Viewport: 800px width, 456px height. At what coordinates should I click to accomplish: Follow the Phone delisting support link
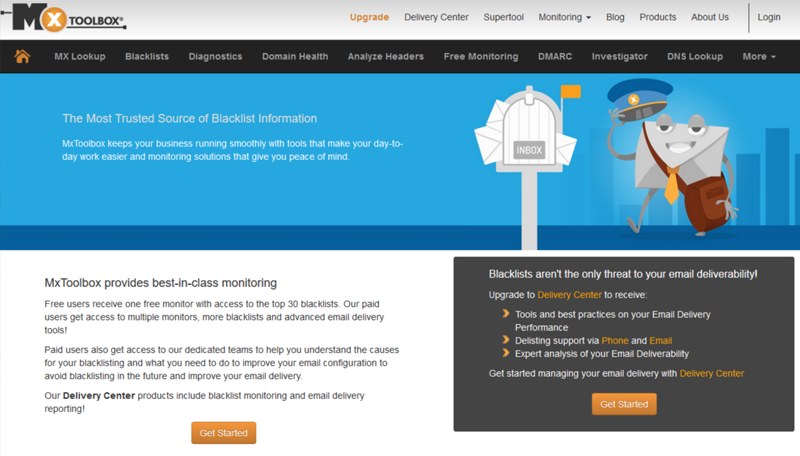615,341
